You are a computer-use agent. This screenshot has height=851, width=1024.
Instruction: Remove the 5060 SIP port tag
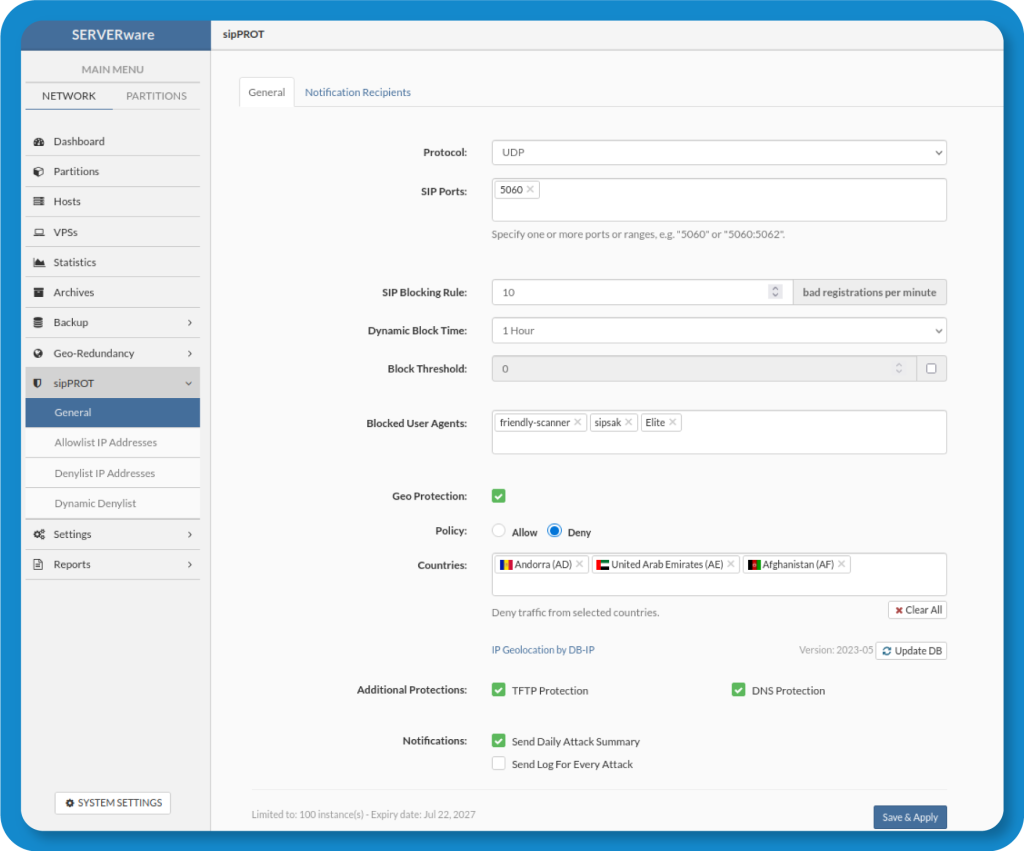[530, 190]
